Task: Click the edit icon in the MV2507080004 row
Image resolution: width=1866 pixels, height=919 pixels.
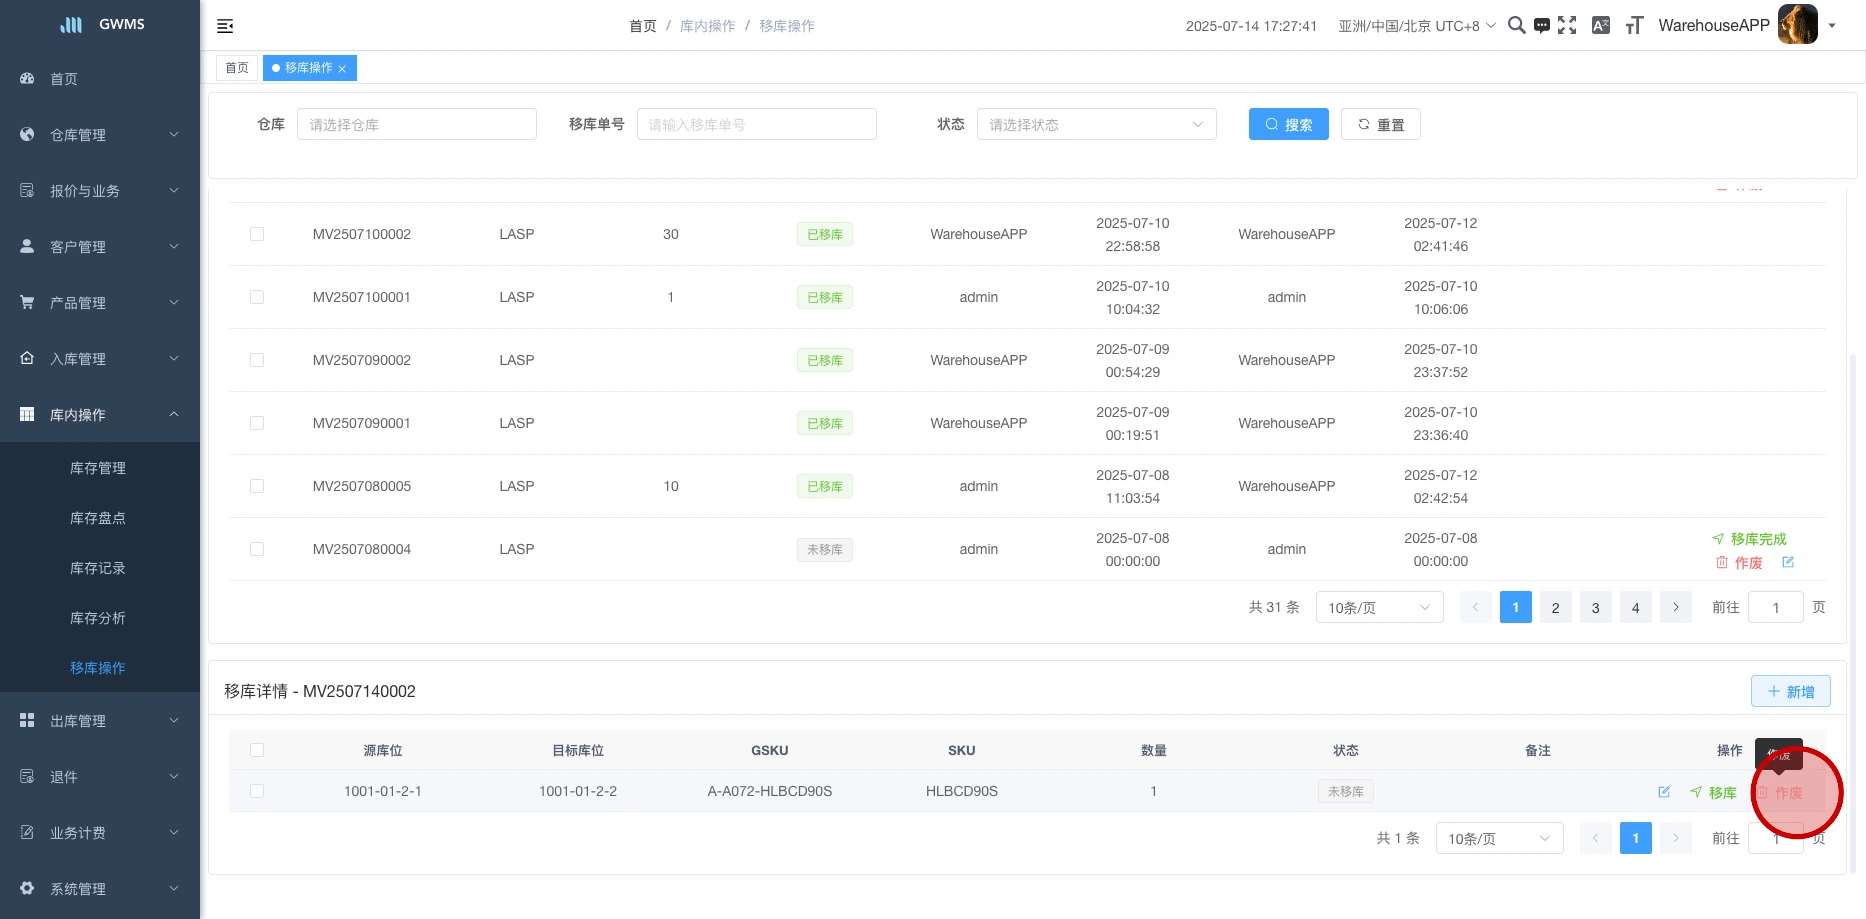Action: (x=1788, y=562)
